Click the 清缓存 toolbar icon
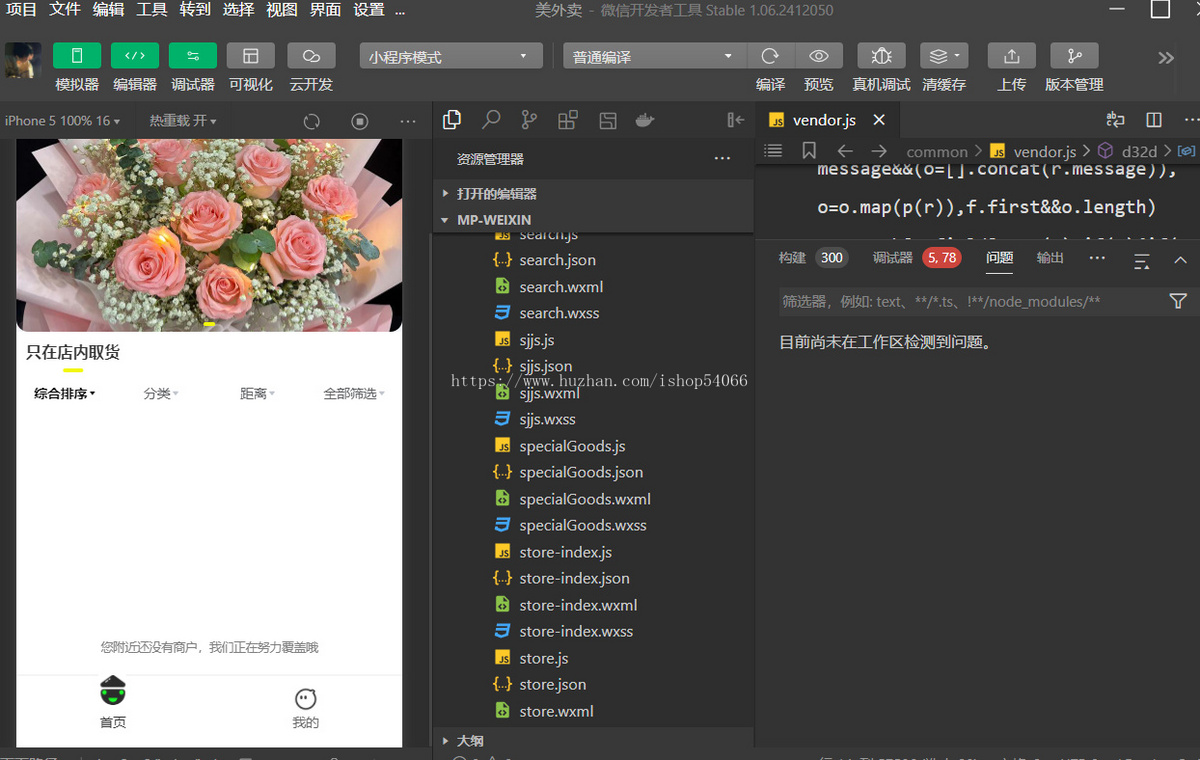The height and width of the screenshot is (760, 1200). 941,55
